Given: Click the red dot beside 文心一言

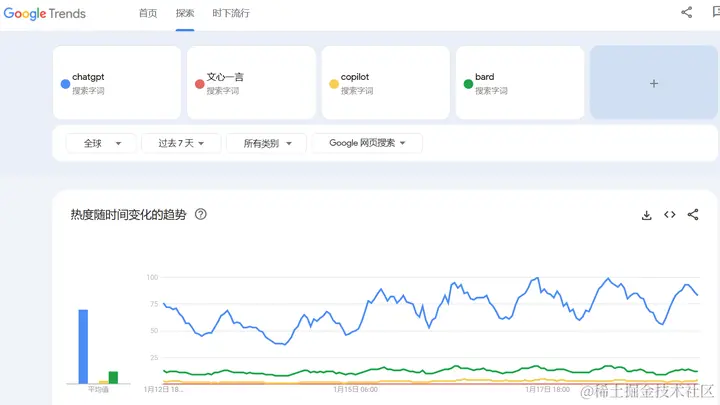Looking at the screenshot, I should (199, 84).
